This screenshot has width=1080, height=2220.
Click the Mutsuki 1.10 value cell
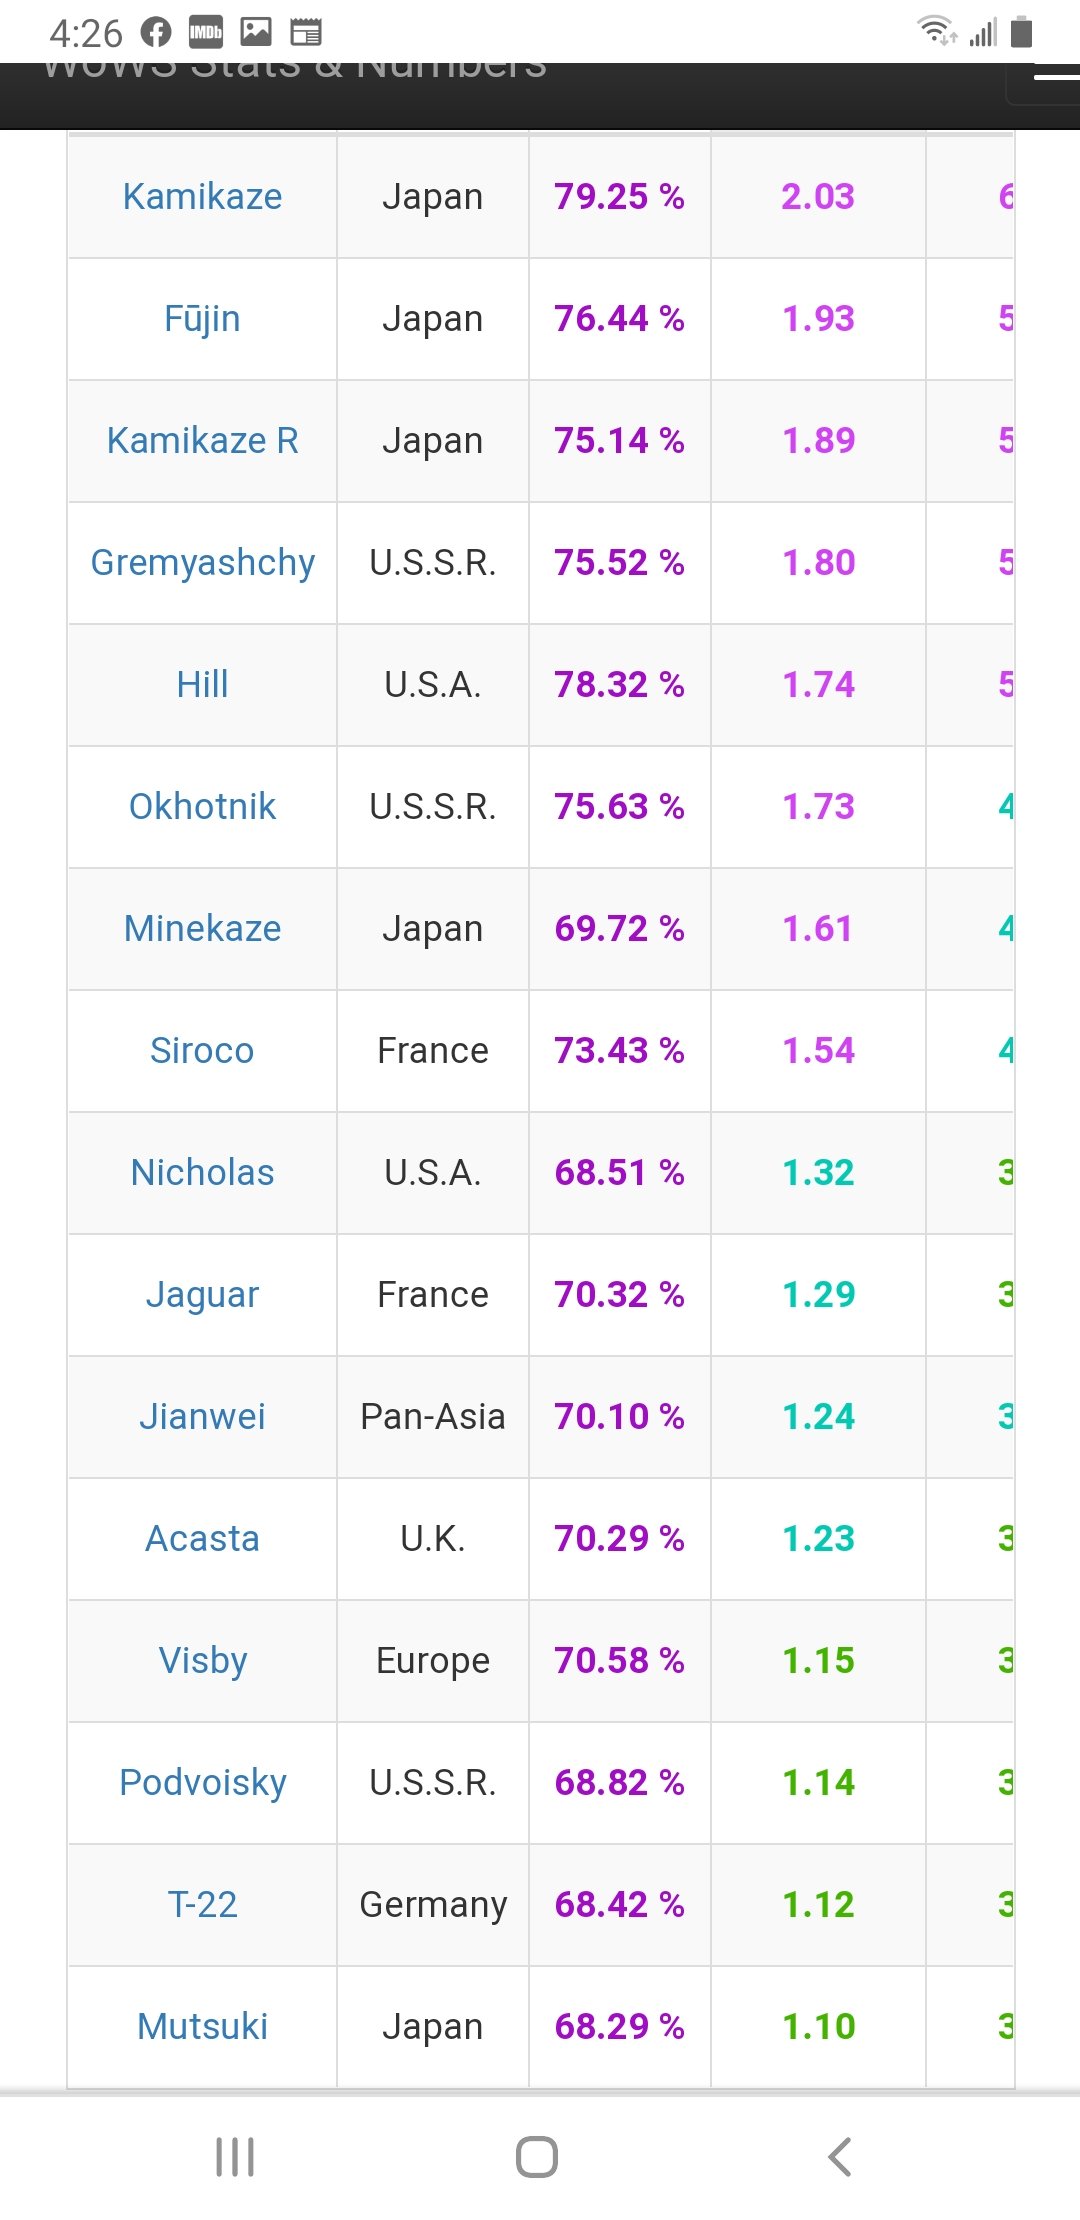pos(818,2027)
